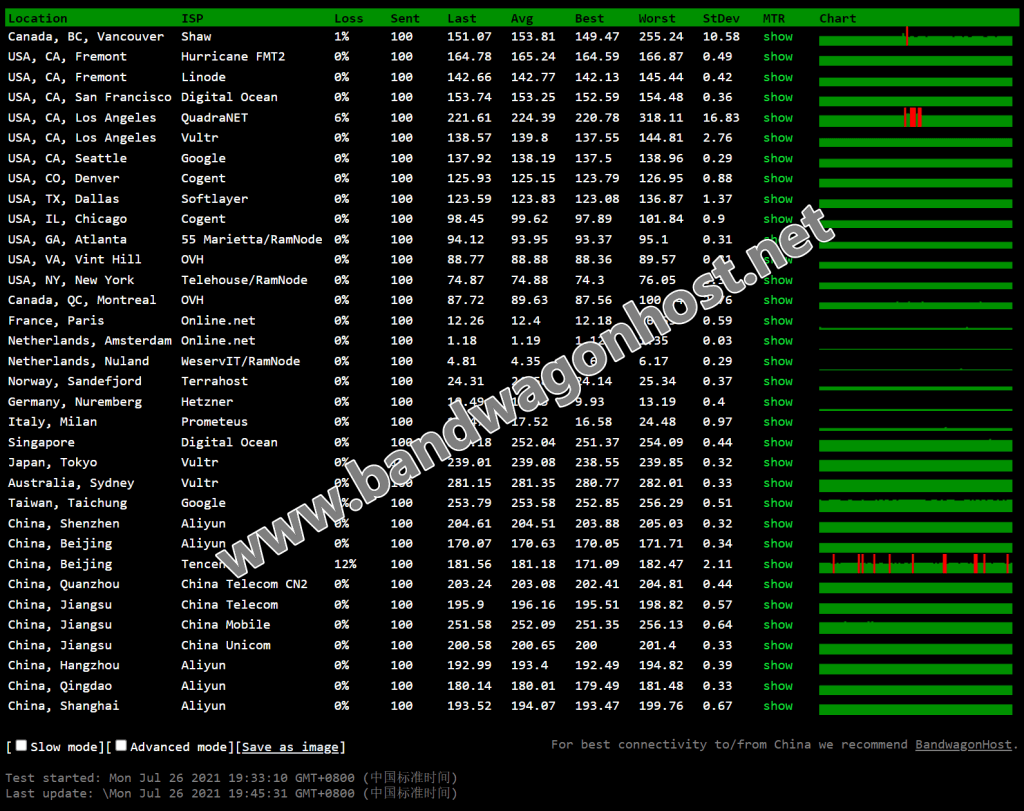Show MTR for Quanzhou China Telecom CN2
Screen dimensions: 1024x811
click(778, 584)
